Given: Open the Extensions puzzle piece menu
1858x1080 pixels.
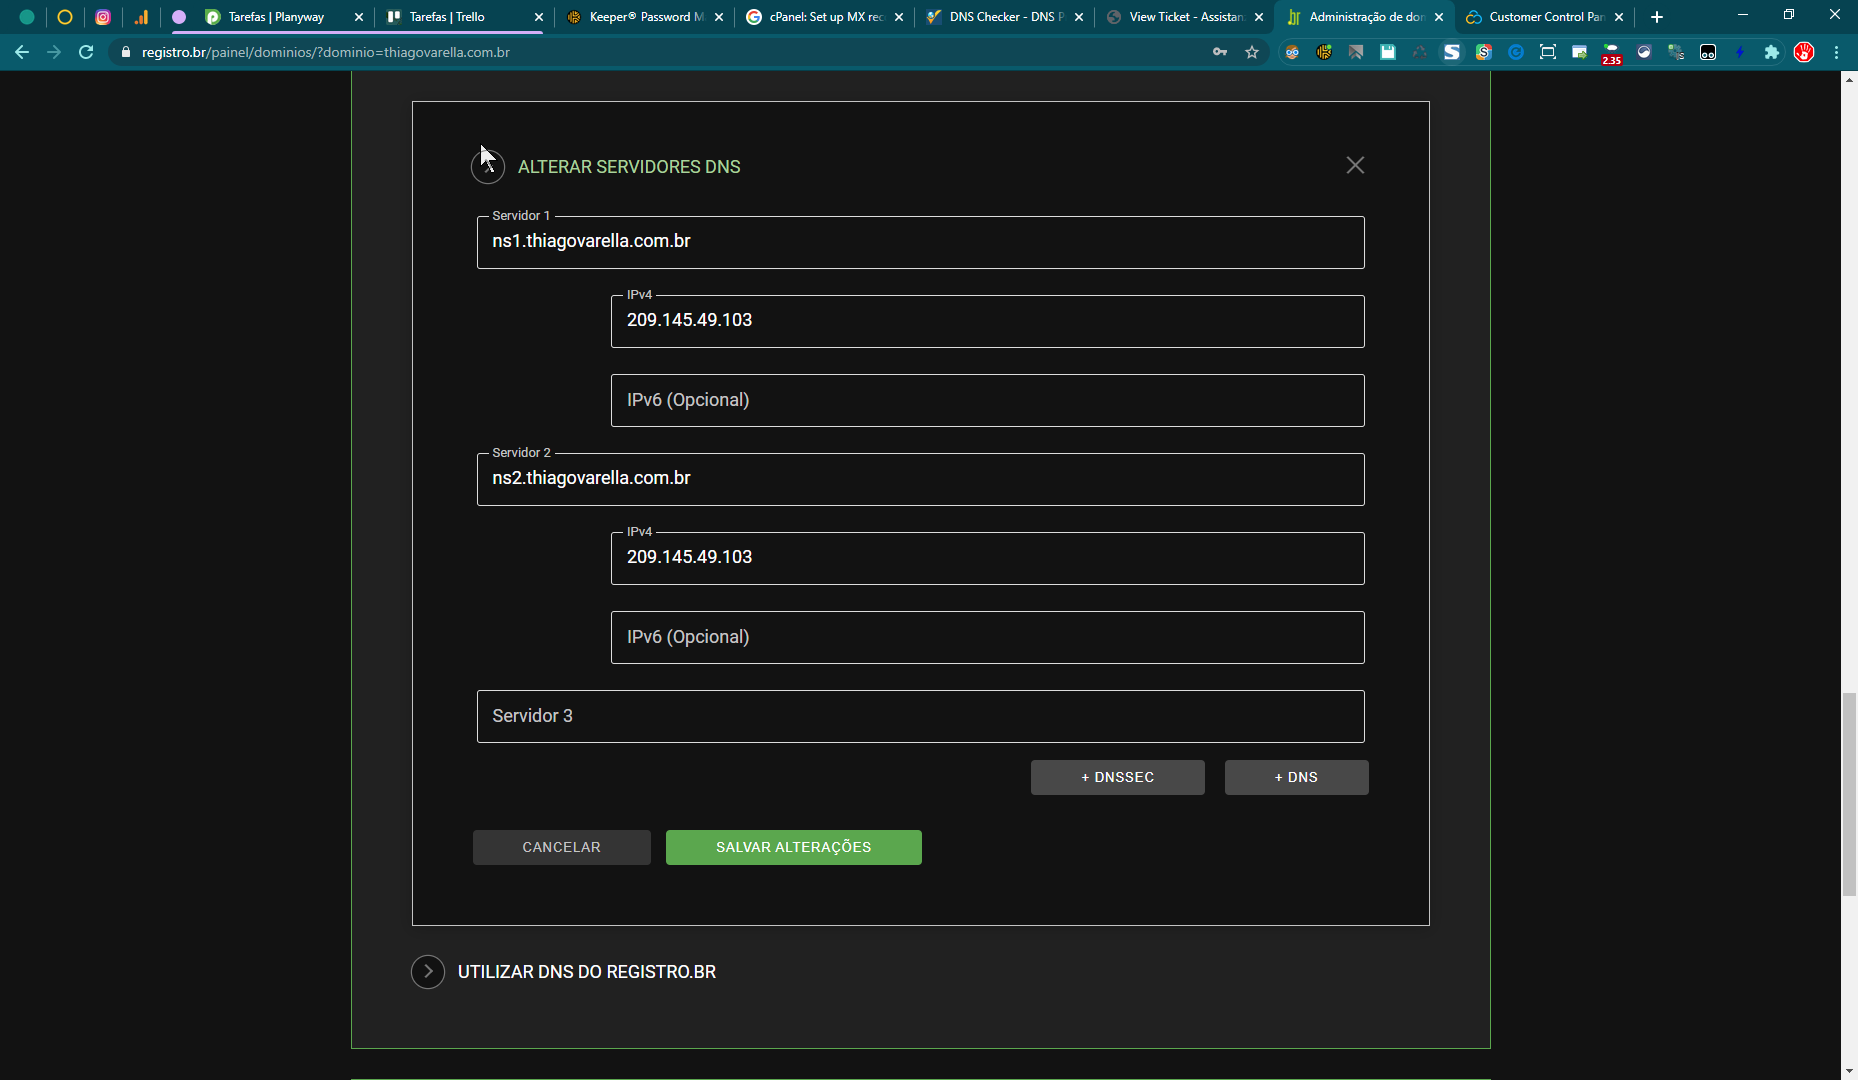Looking at the screenshot, I should [x=1772, y=52].
